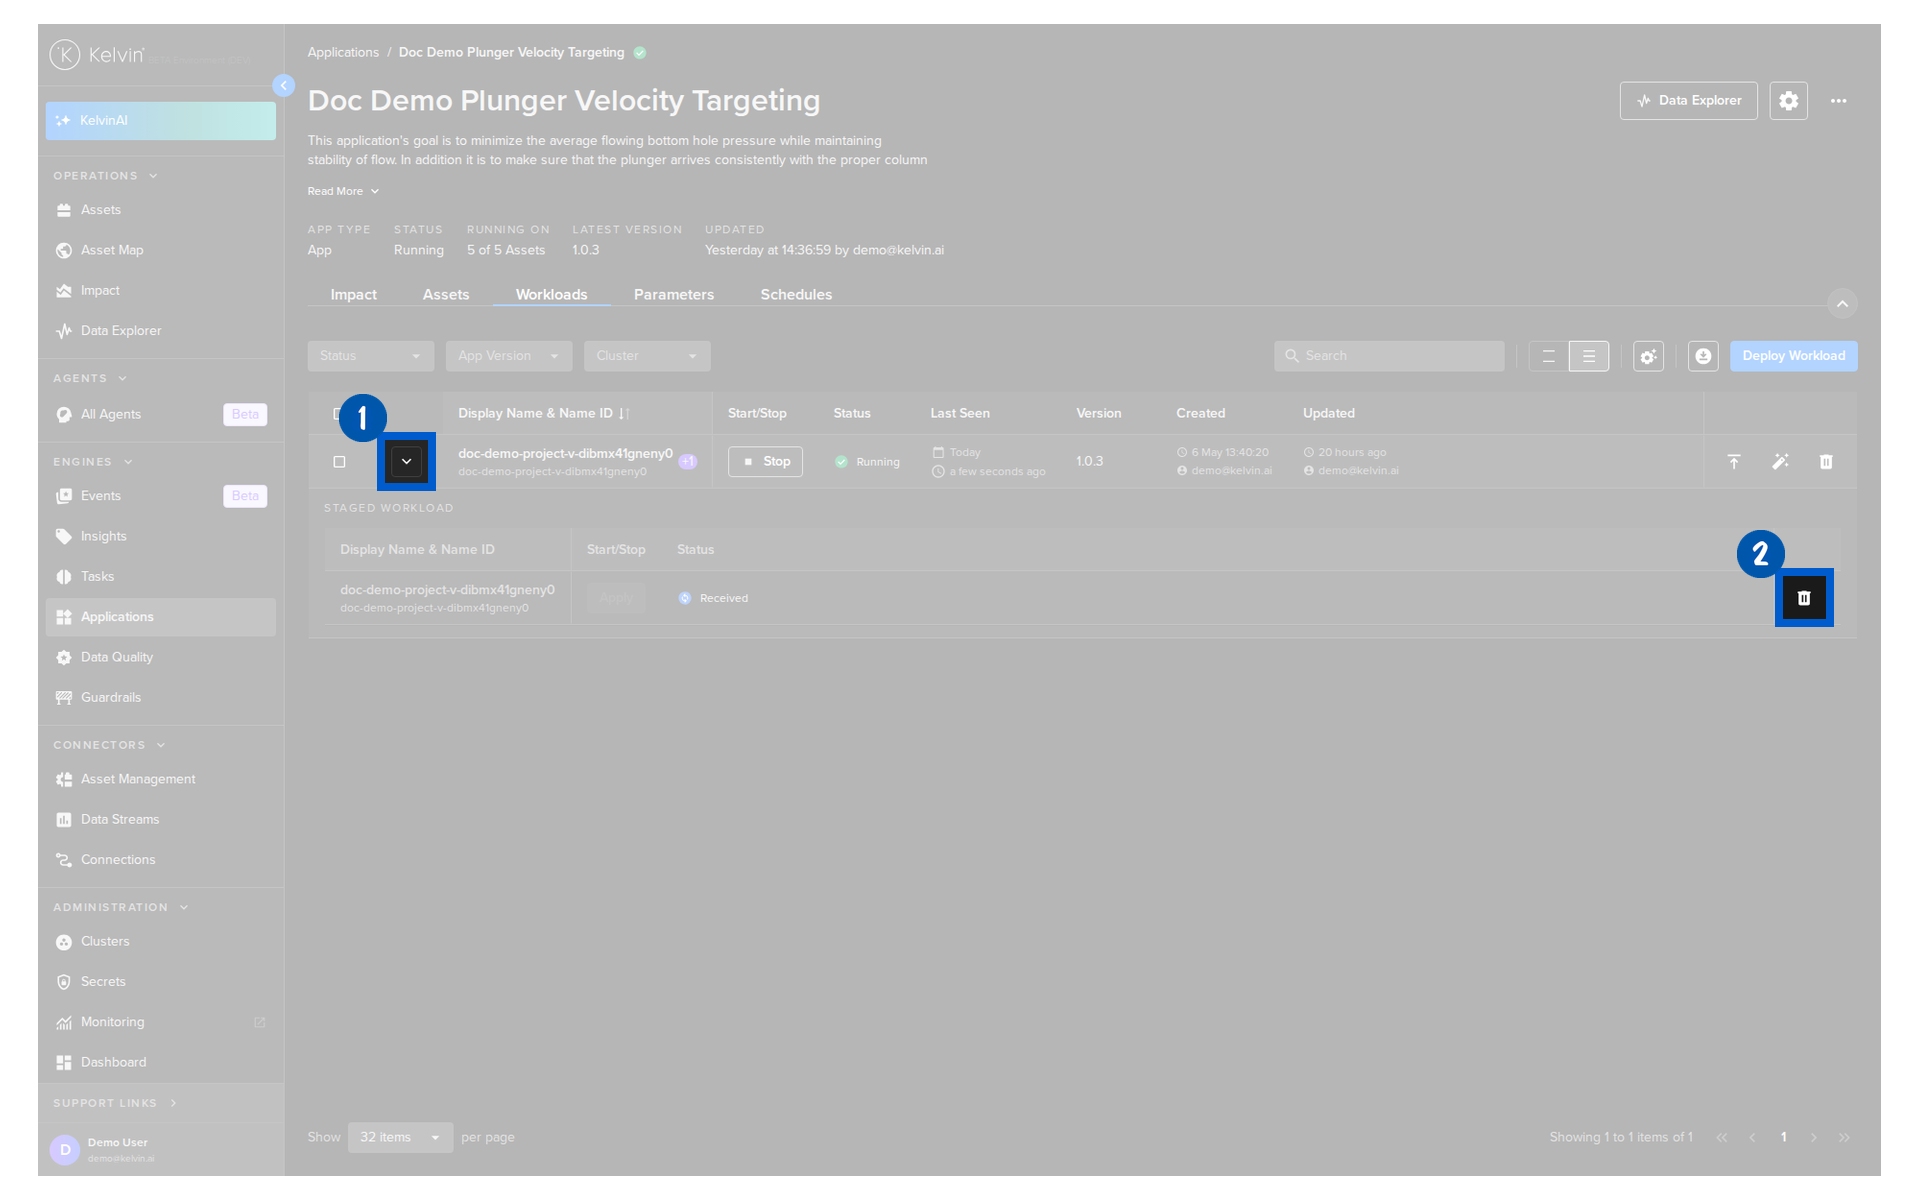Collapse the doc-demo-project workload row

[406, 462]
